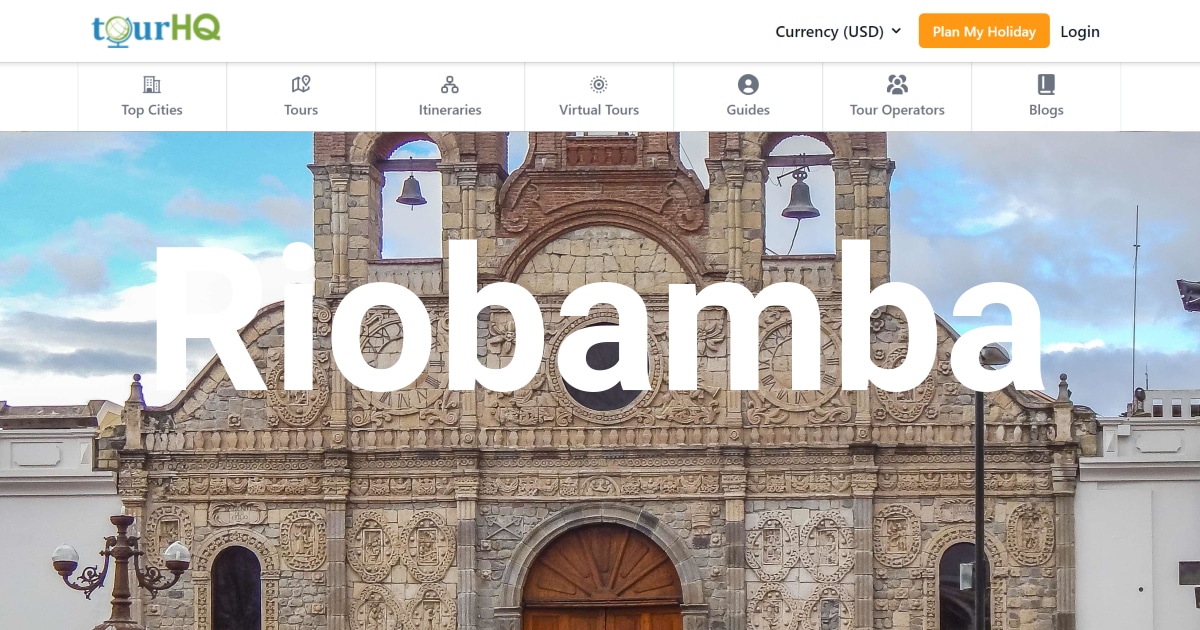This screenshot has height=630, width=1200.
Task: Open the Virtual Tours section
Action: coord(598,110)
